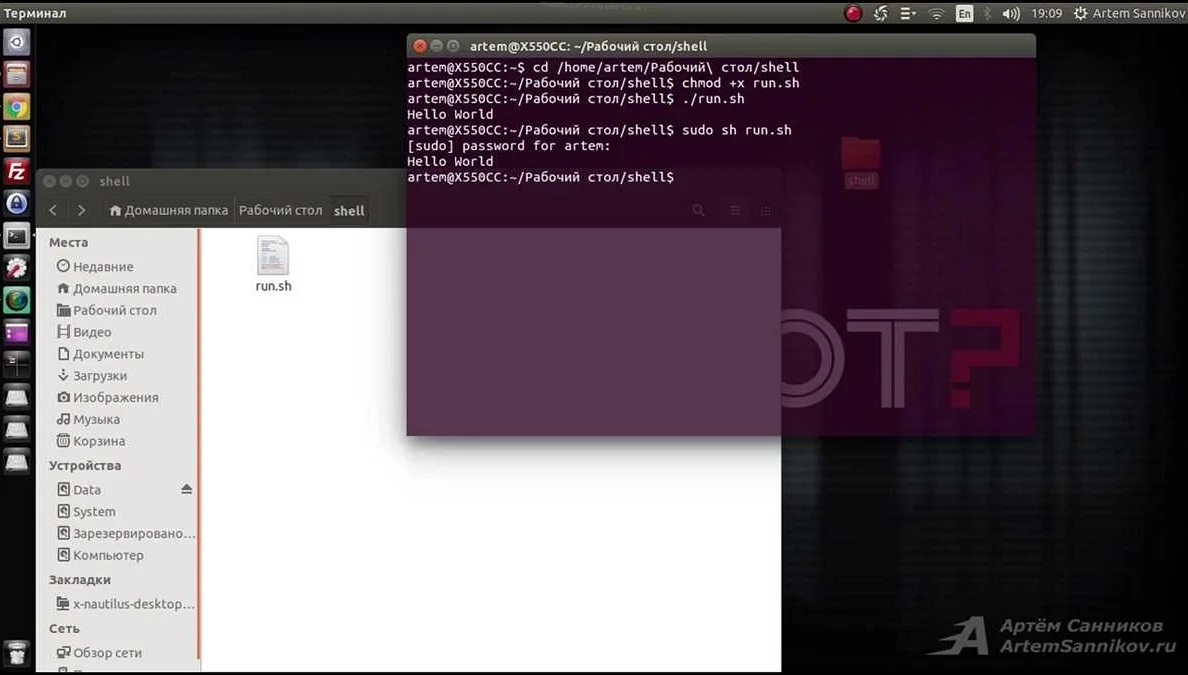Open the Files manager launcher icon
This screenshot has width=1188, height=675.
tap(17, 74)
